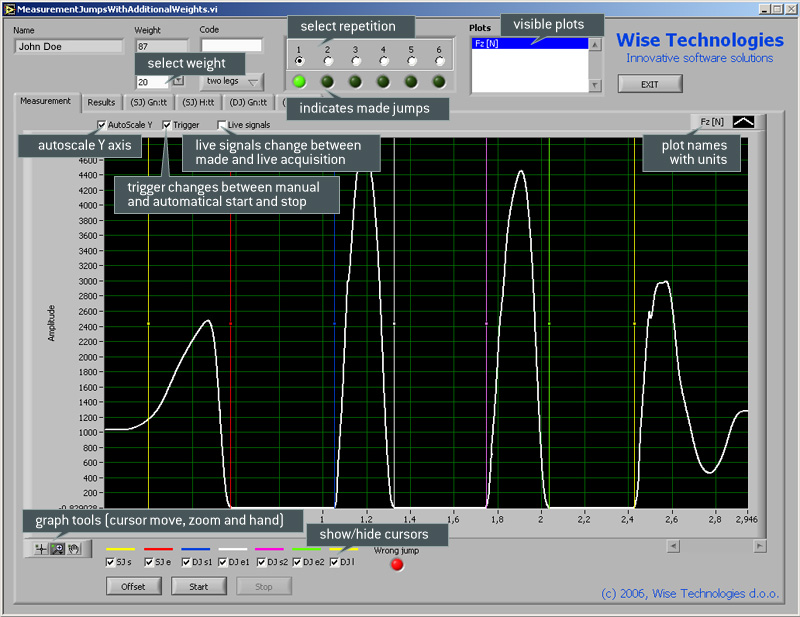The width and height of the screenshot is (800, 617).
Task: Select repetition 6 radio button
Action: [439, 61]
